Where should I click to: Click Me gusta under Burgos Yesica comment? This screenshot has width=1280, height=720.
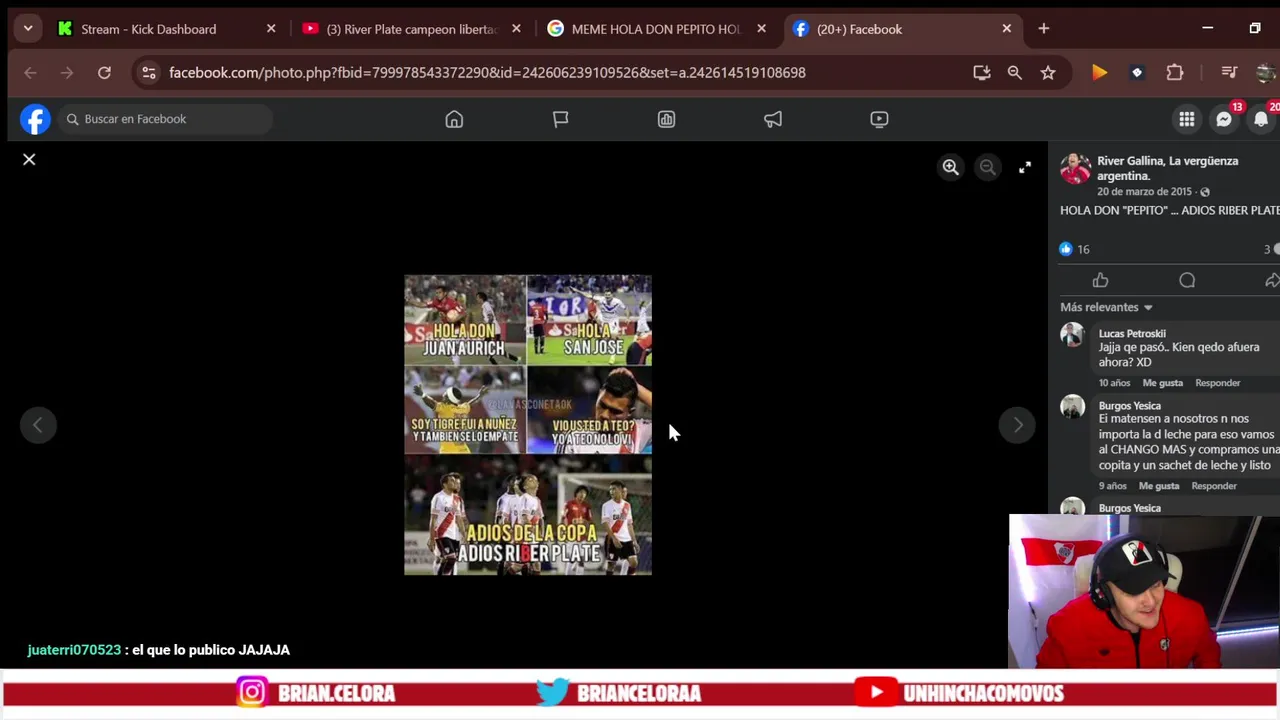tap(1159, 486)
